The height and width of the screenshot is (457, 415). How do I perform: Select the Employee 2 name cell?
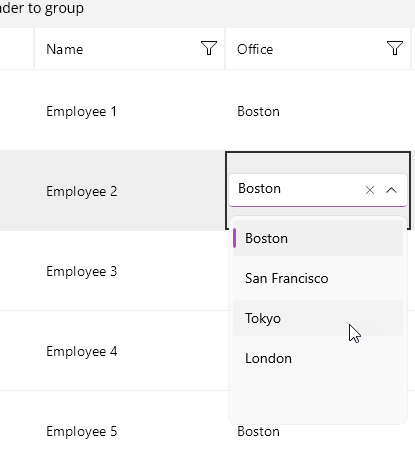(x=129, y=191)
